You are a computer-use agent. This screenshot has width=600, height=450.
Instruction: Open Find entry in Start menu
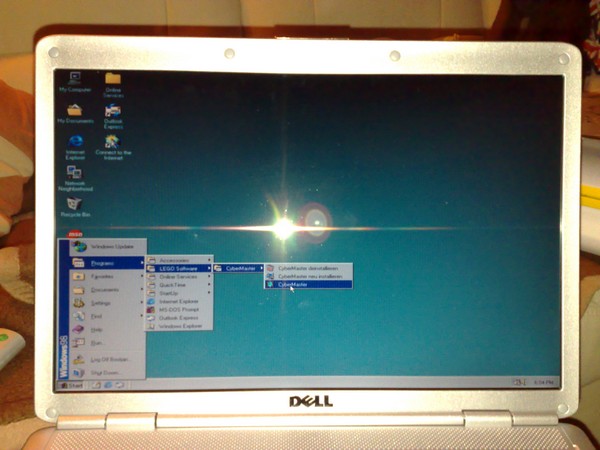click(x=108, y=316)
